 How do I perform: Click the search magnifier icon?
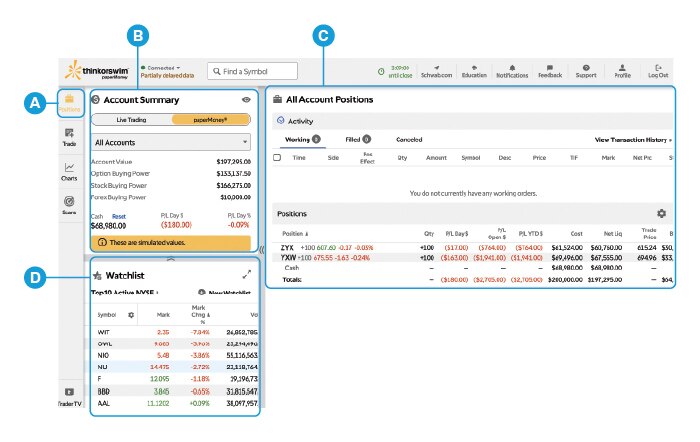(217, 71)
